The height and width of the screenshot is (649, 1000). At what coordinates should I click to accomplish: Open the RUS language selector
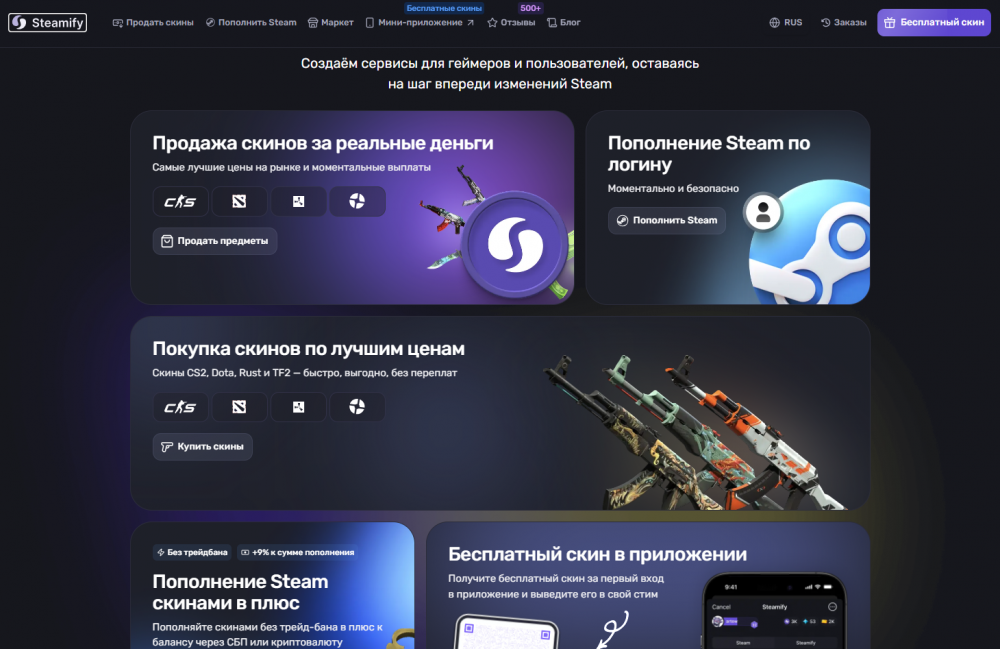pos(786,22)
